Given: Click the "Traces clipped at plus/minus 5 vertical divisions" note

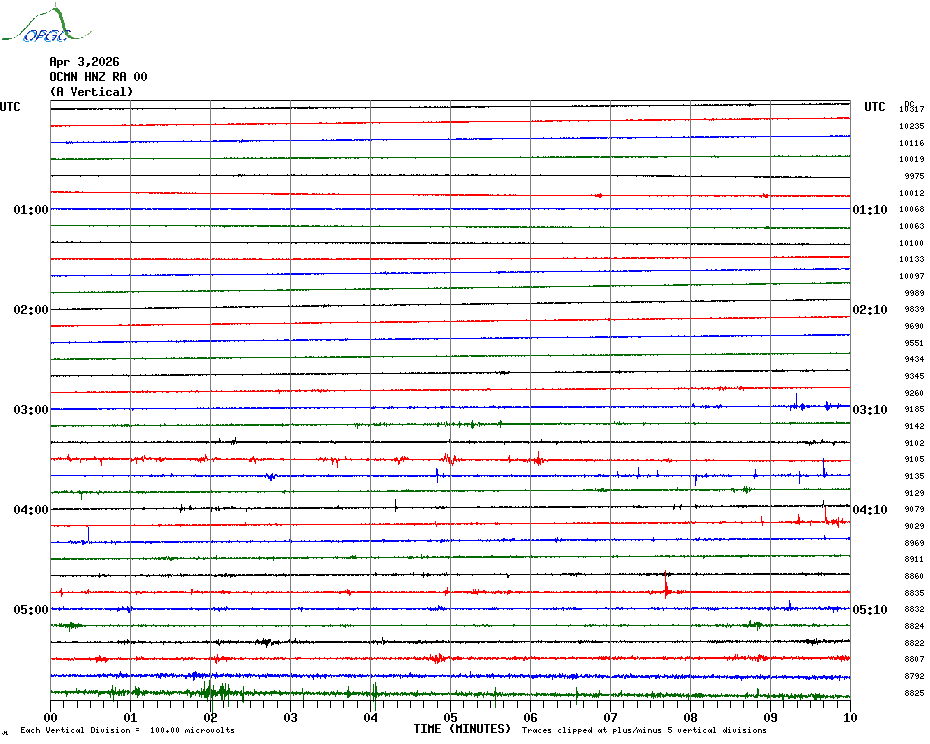Looking at the screenshot, I should [x=644, y=730].
